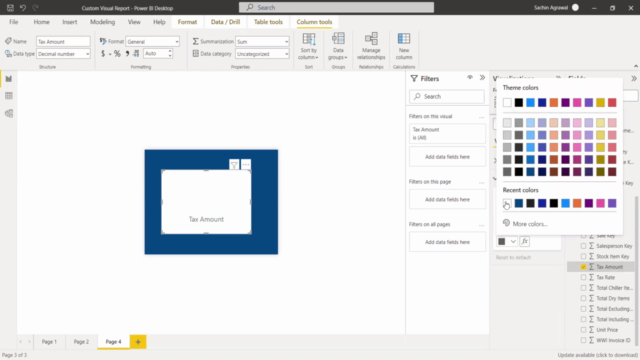Switch to the Modeling ribbon tab
Screen dimensions: 640x360
(102, 22)
